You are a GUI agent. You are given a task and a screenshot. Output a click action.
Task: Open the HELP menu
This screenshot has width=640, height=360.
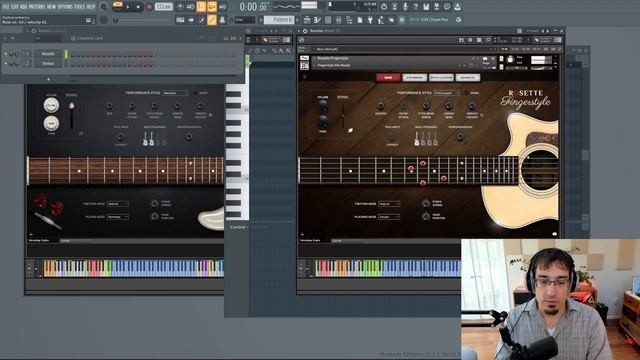91,7
